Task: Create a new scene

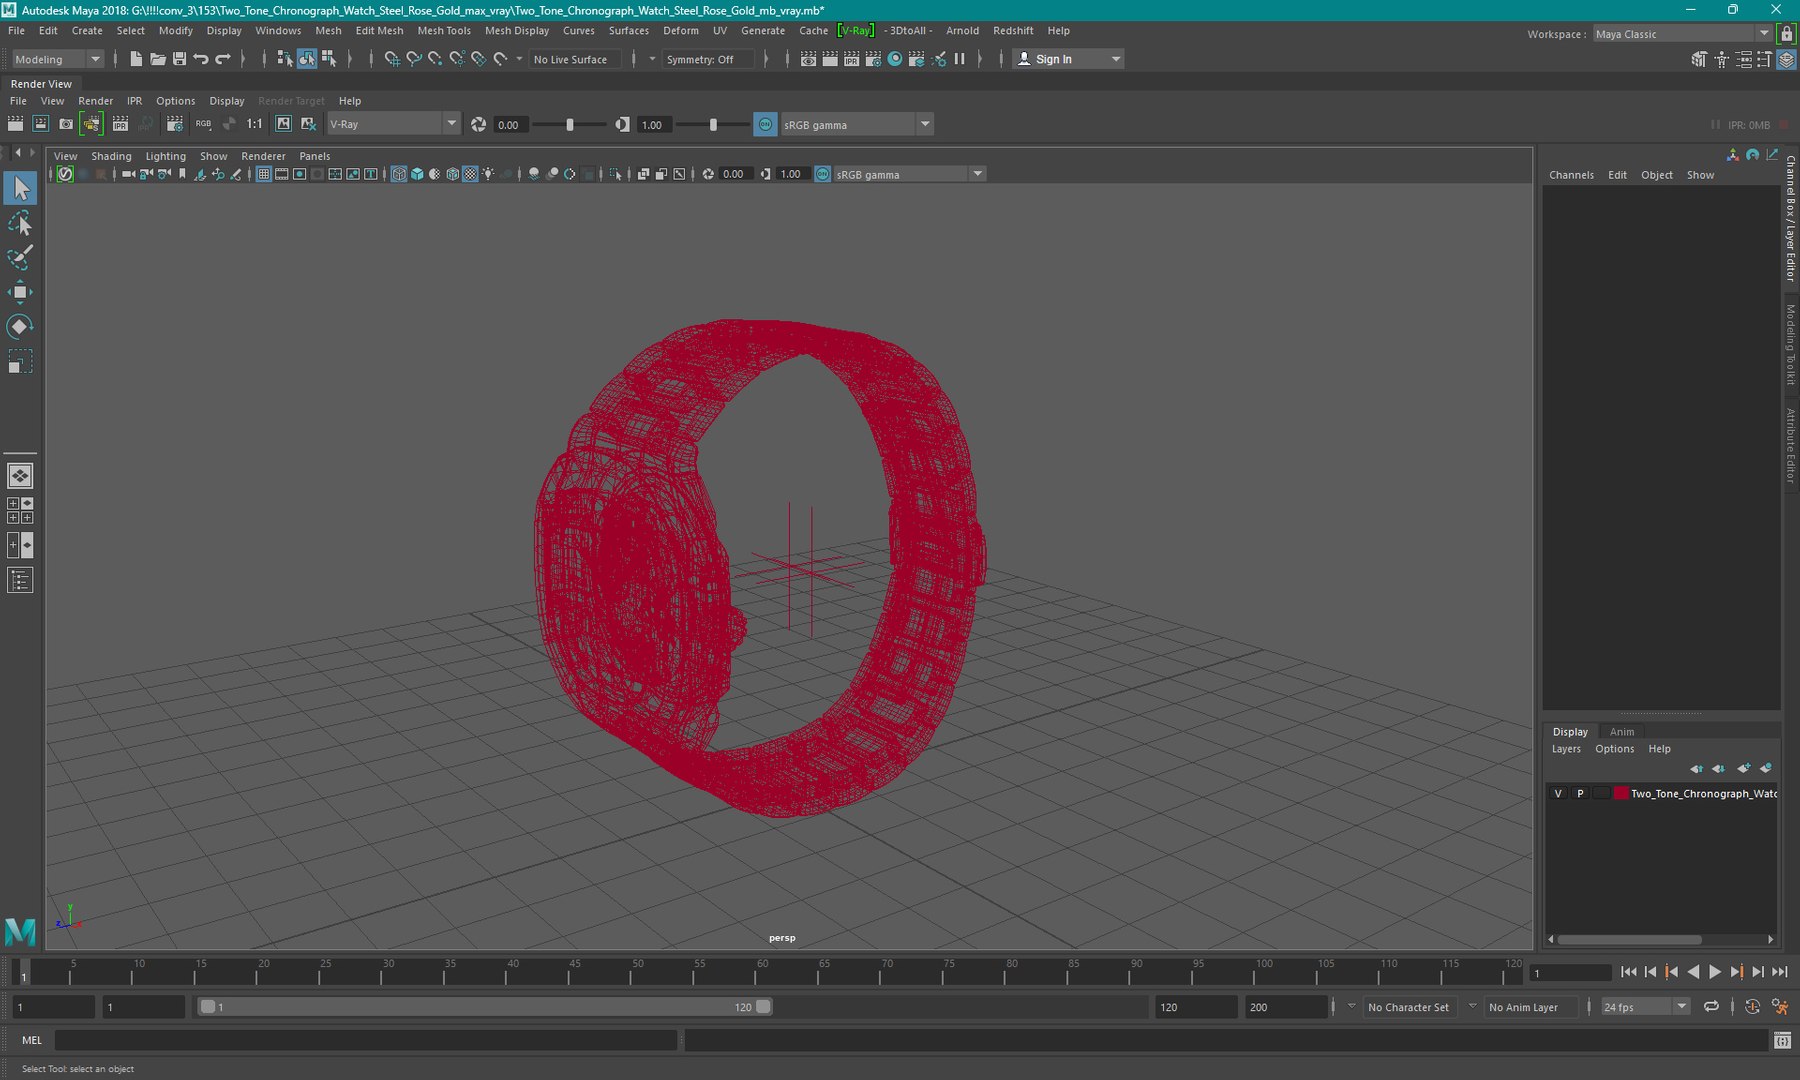Action: [136, 59]
